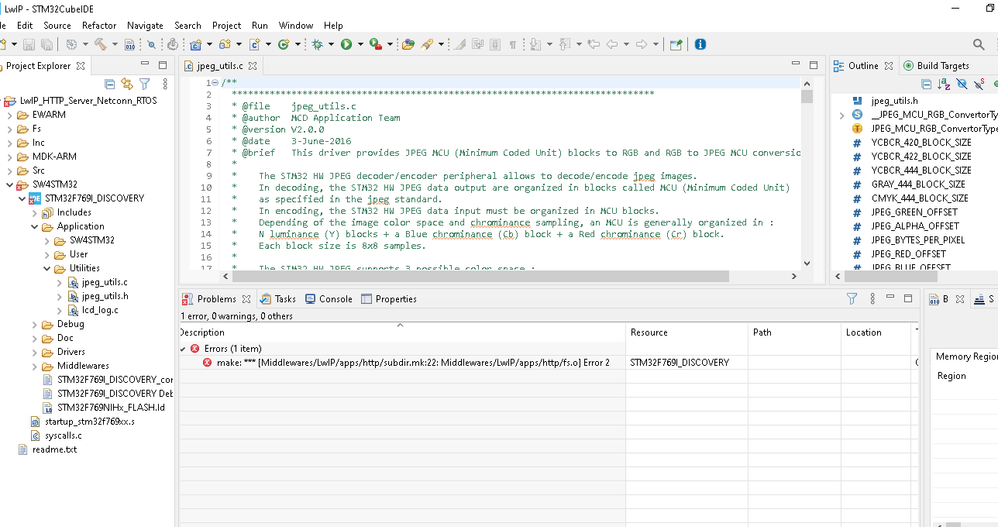Viewport: 998px width, 527px height.
Task: Click the editor horizontal scrollbar thumb
Action: tap(481, 276)
